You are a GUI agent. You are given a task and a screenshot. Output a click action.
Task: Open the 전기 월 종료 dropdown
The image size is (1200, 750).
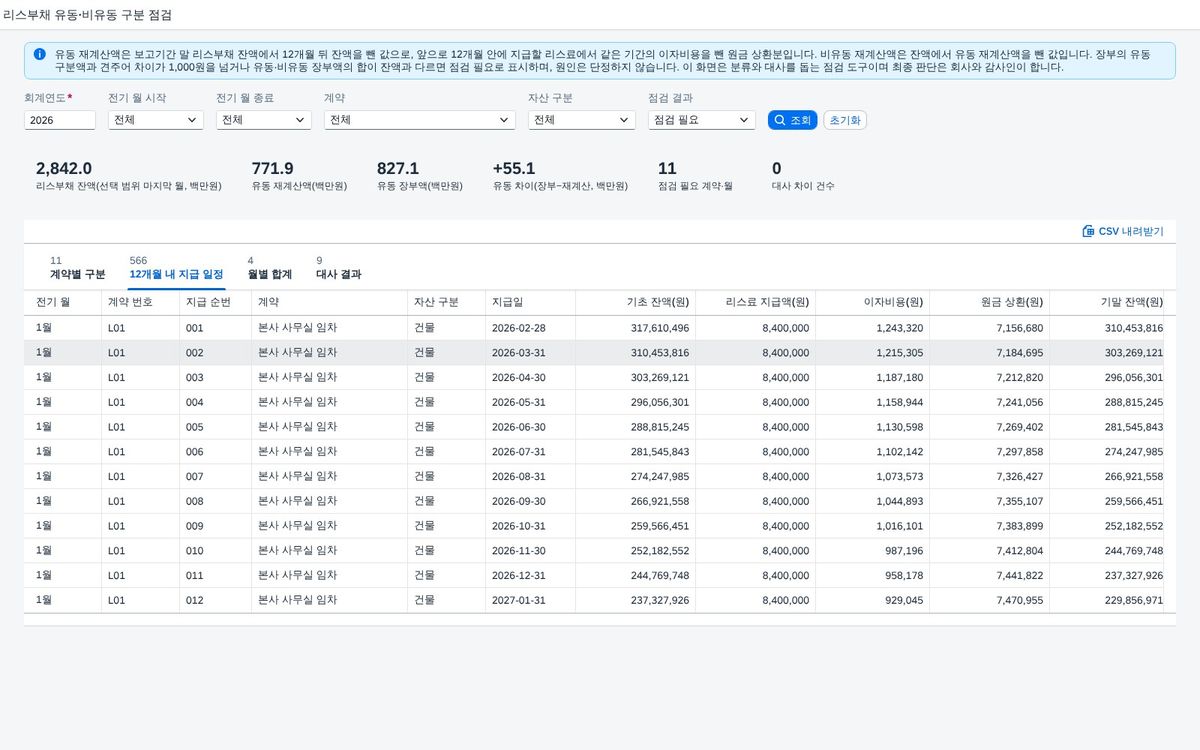(264, 120)
